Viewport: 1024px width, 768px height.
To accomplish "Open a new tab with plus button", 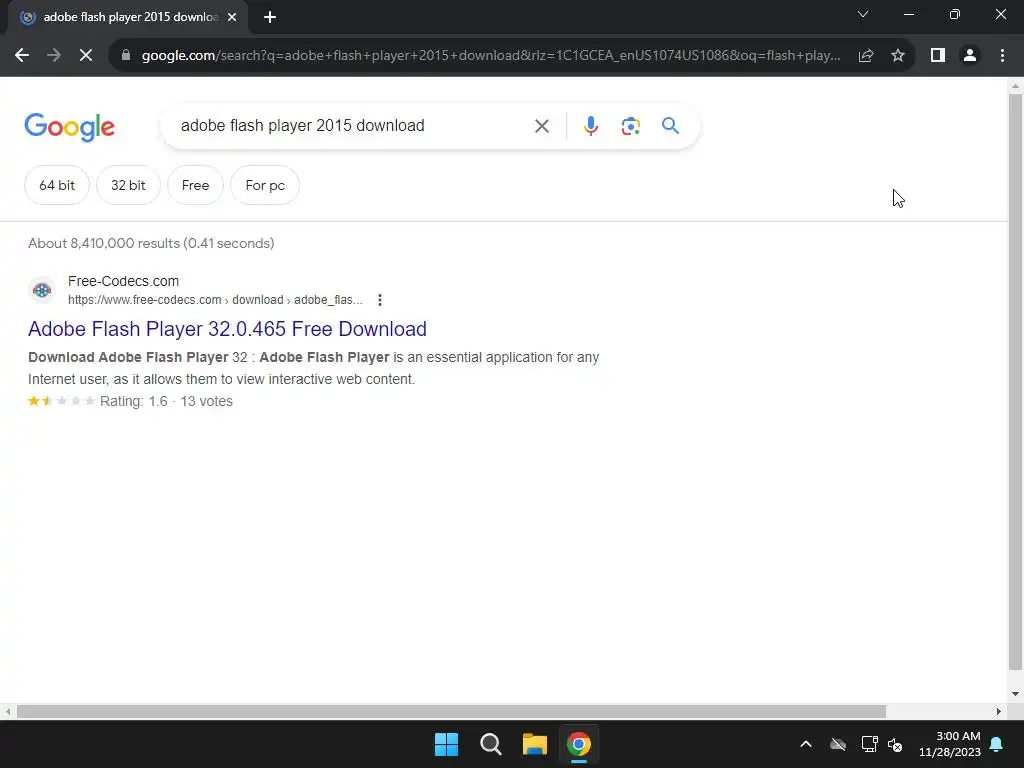I will coord(270,18).
